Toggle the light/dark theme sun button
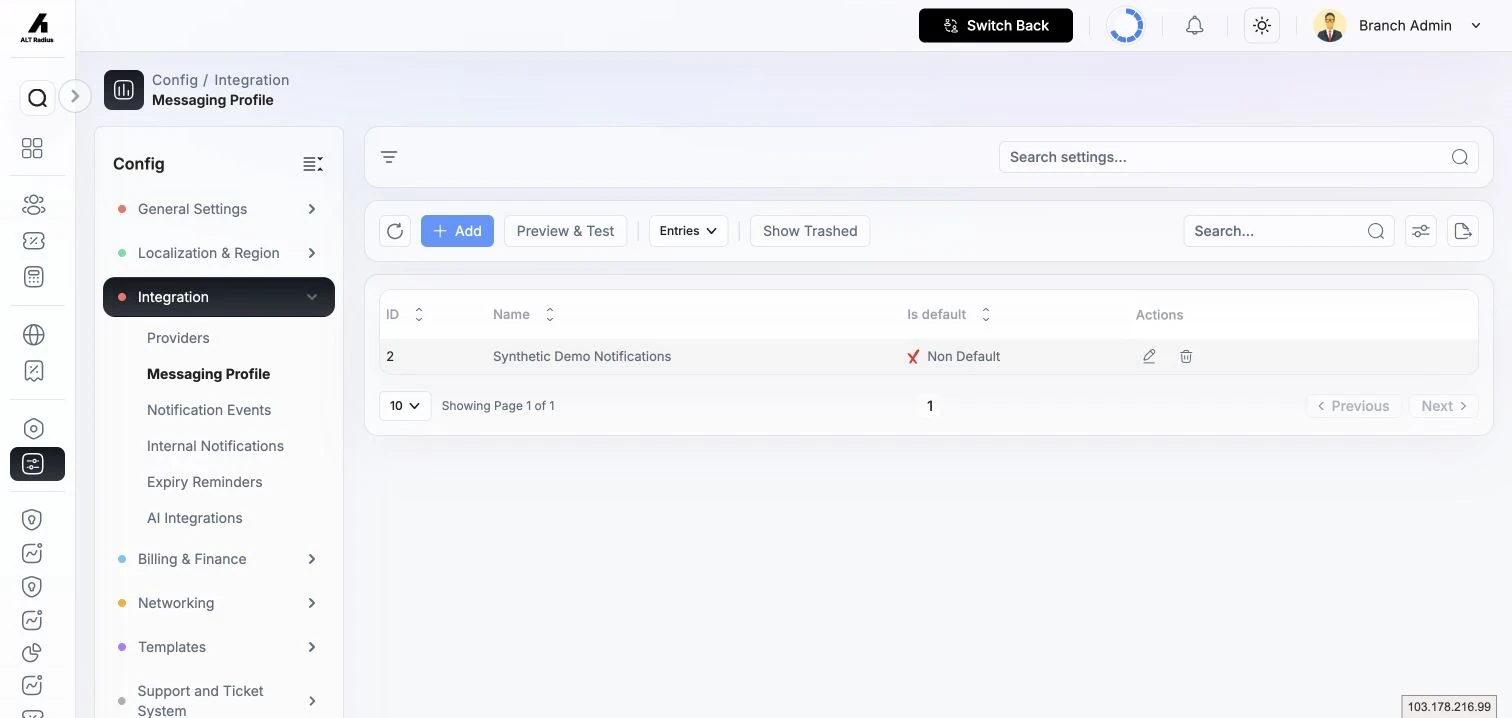The width and height of the screenshot is (1512, 718). tap(1262, 26)
